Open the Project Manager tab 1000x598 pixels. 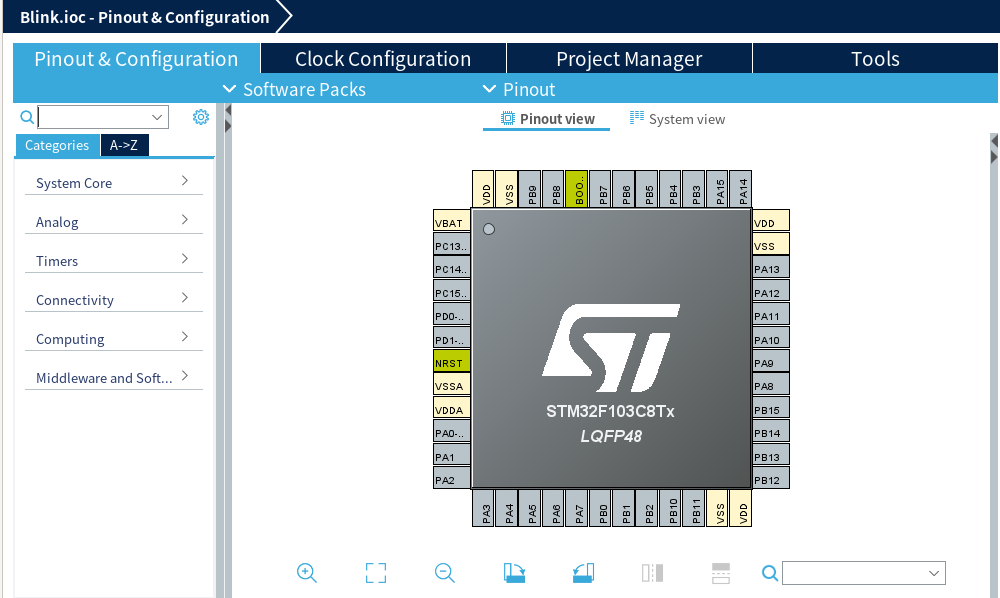629,59
